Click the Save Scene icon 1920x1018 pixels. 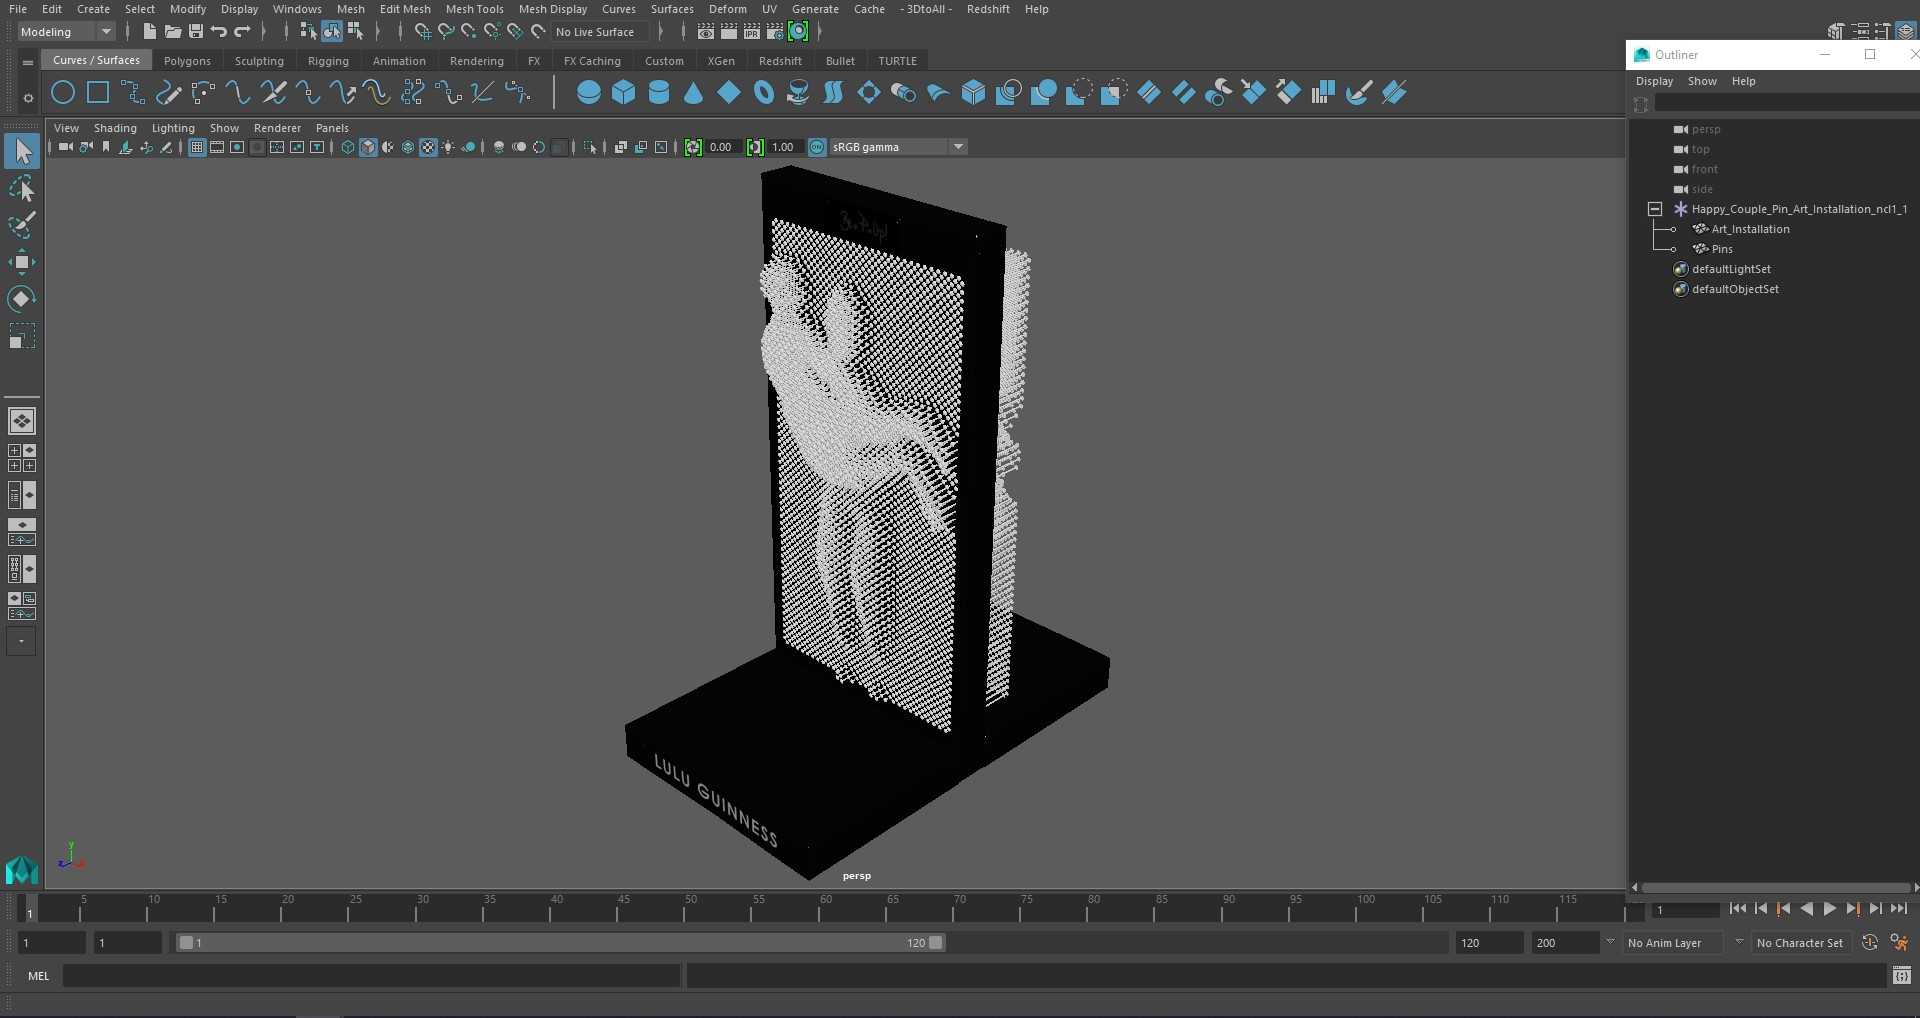[196, 32]
